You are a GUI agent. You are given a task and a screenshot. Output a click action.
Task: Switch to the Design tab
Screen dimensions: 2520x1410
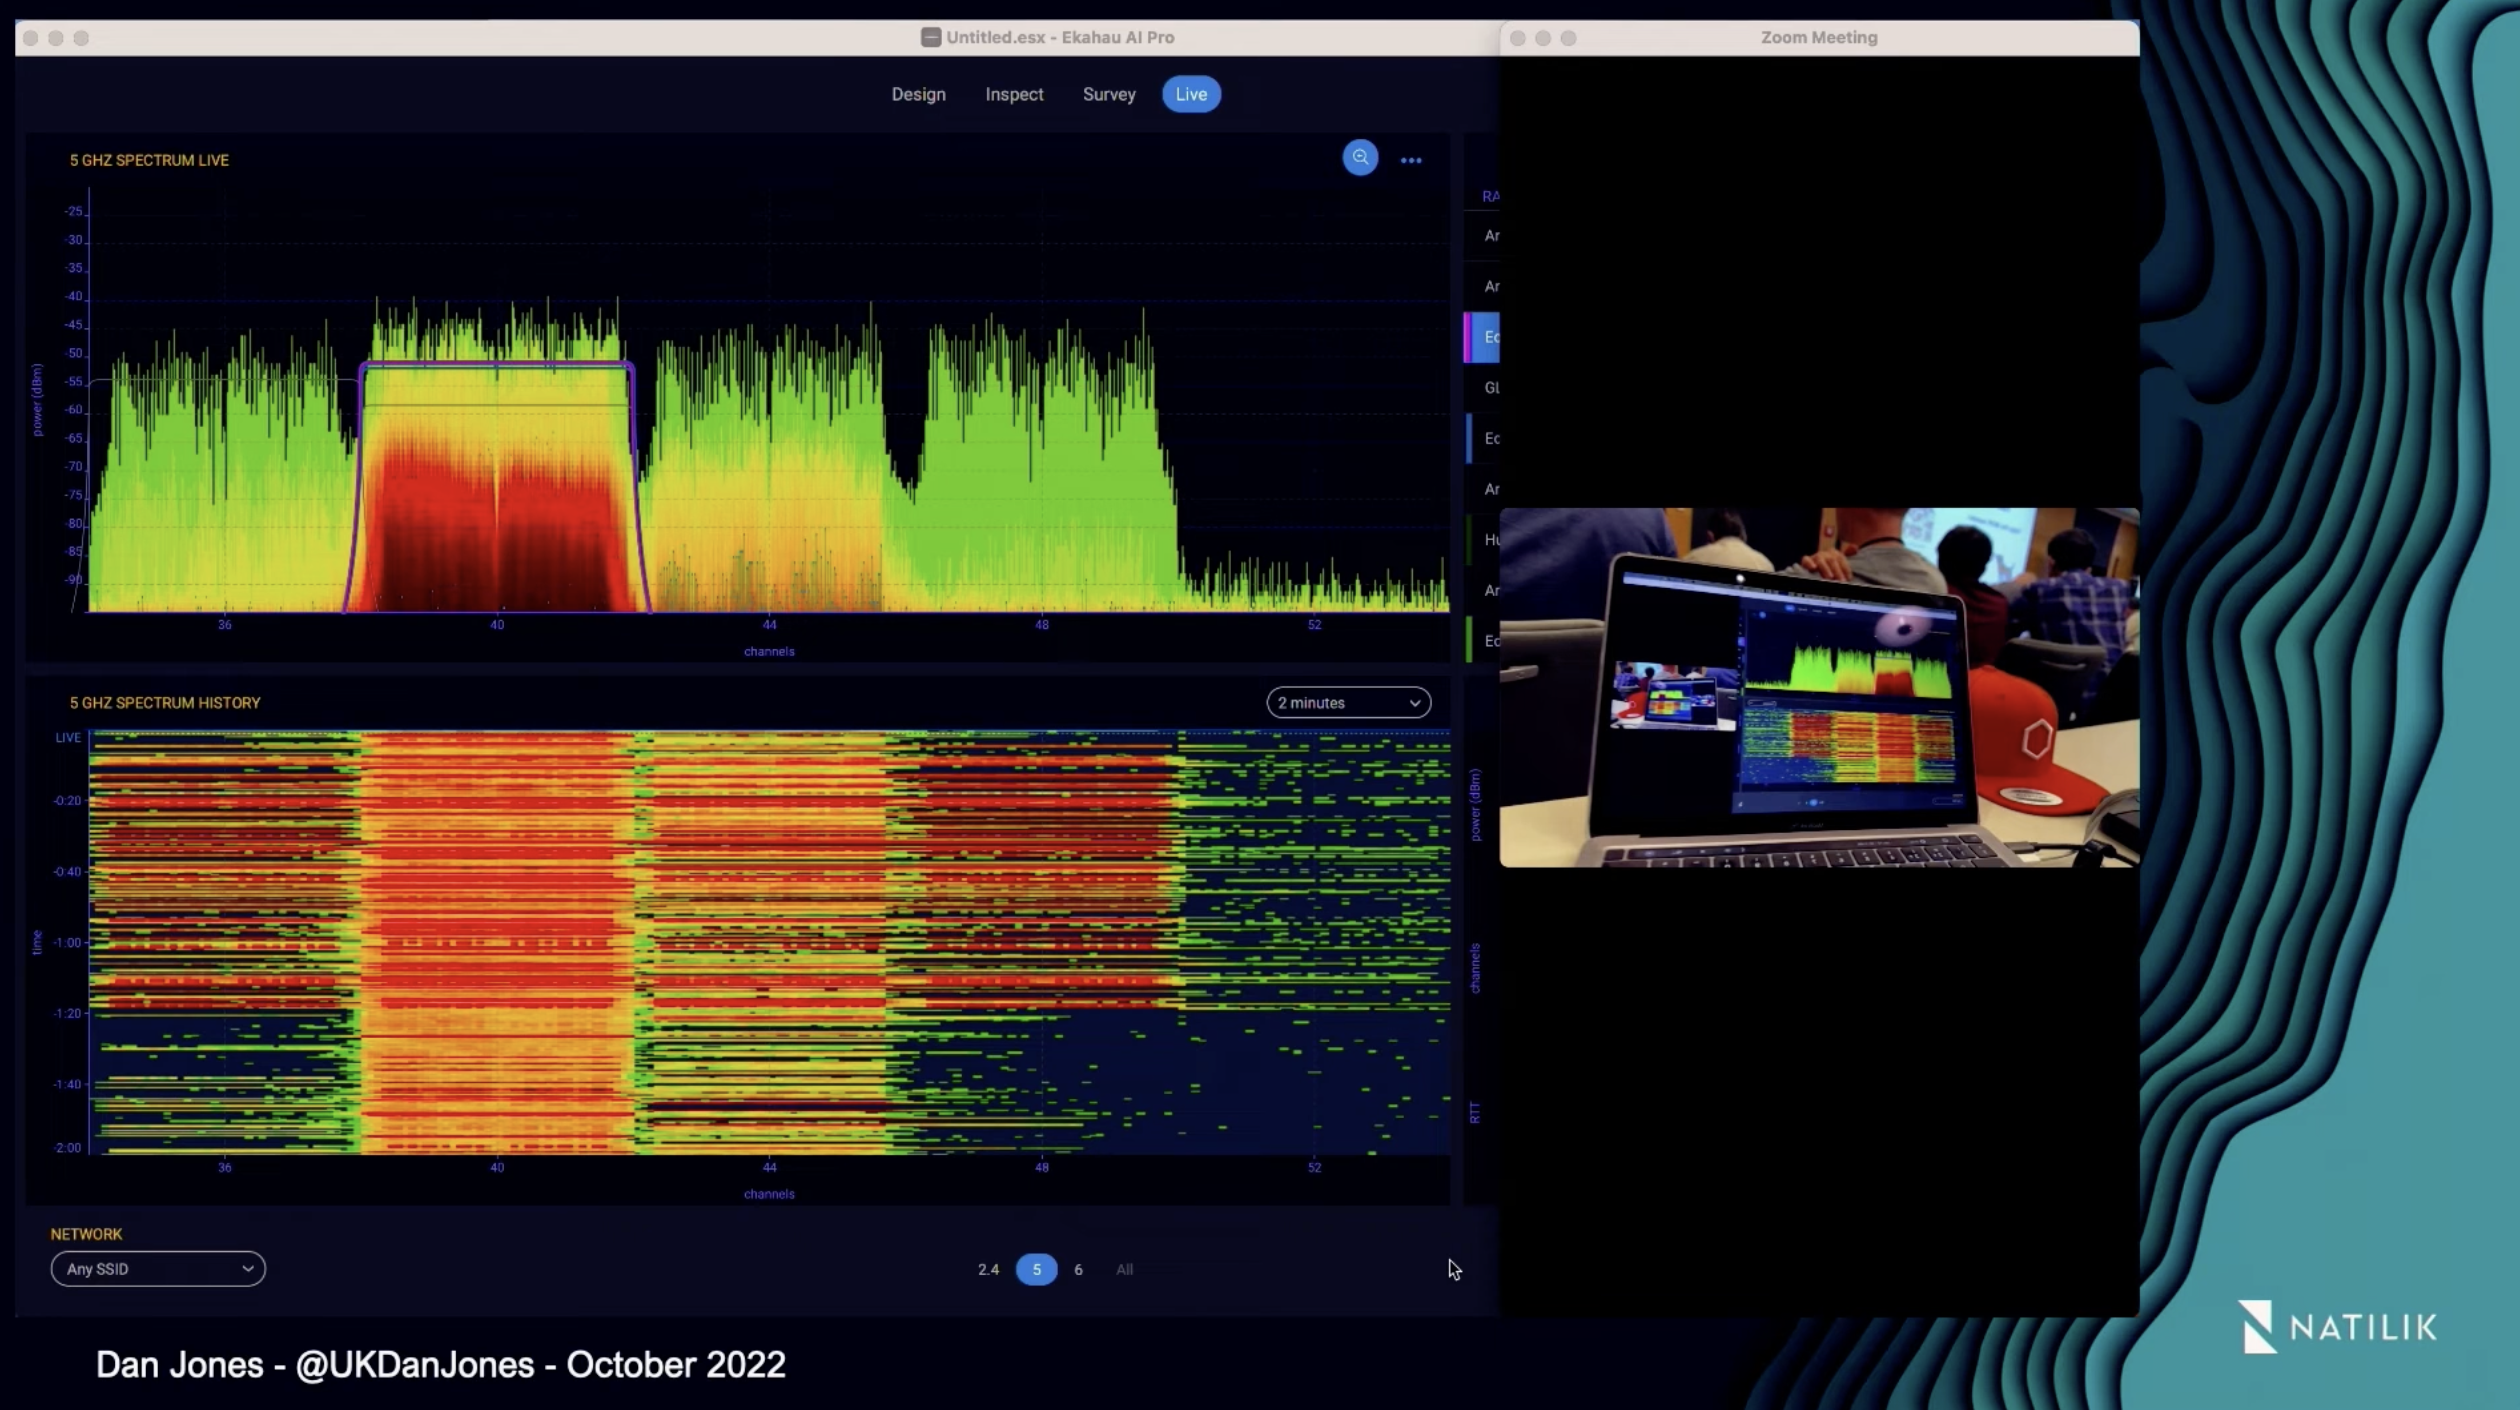918,94
